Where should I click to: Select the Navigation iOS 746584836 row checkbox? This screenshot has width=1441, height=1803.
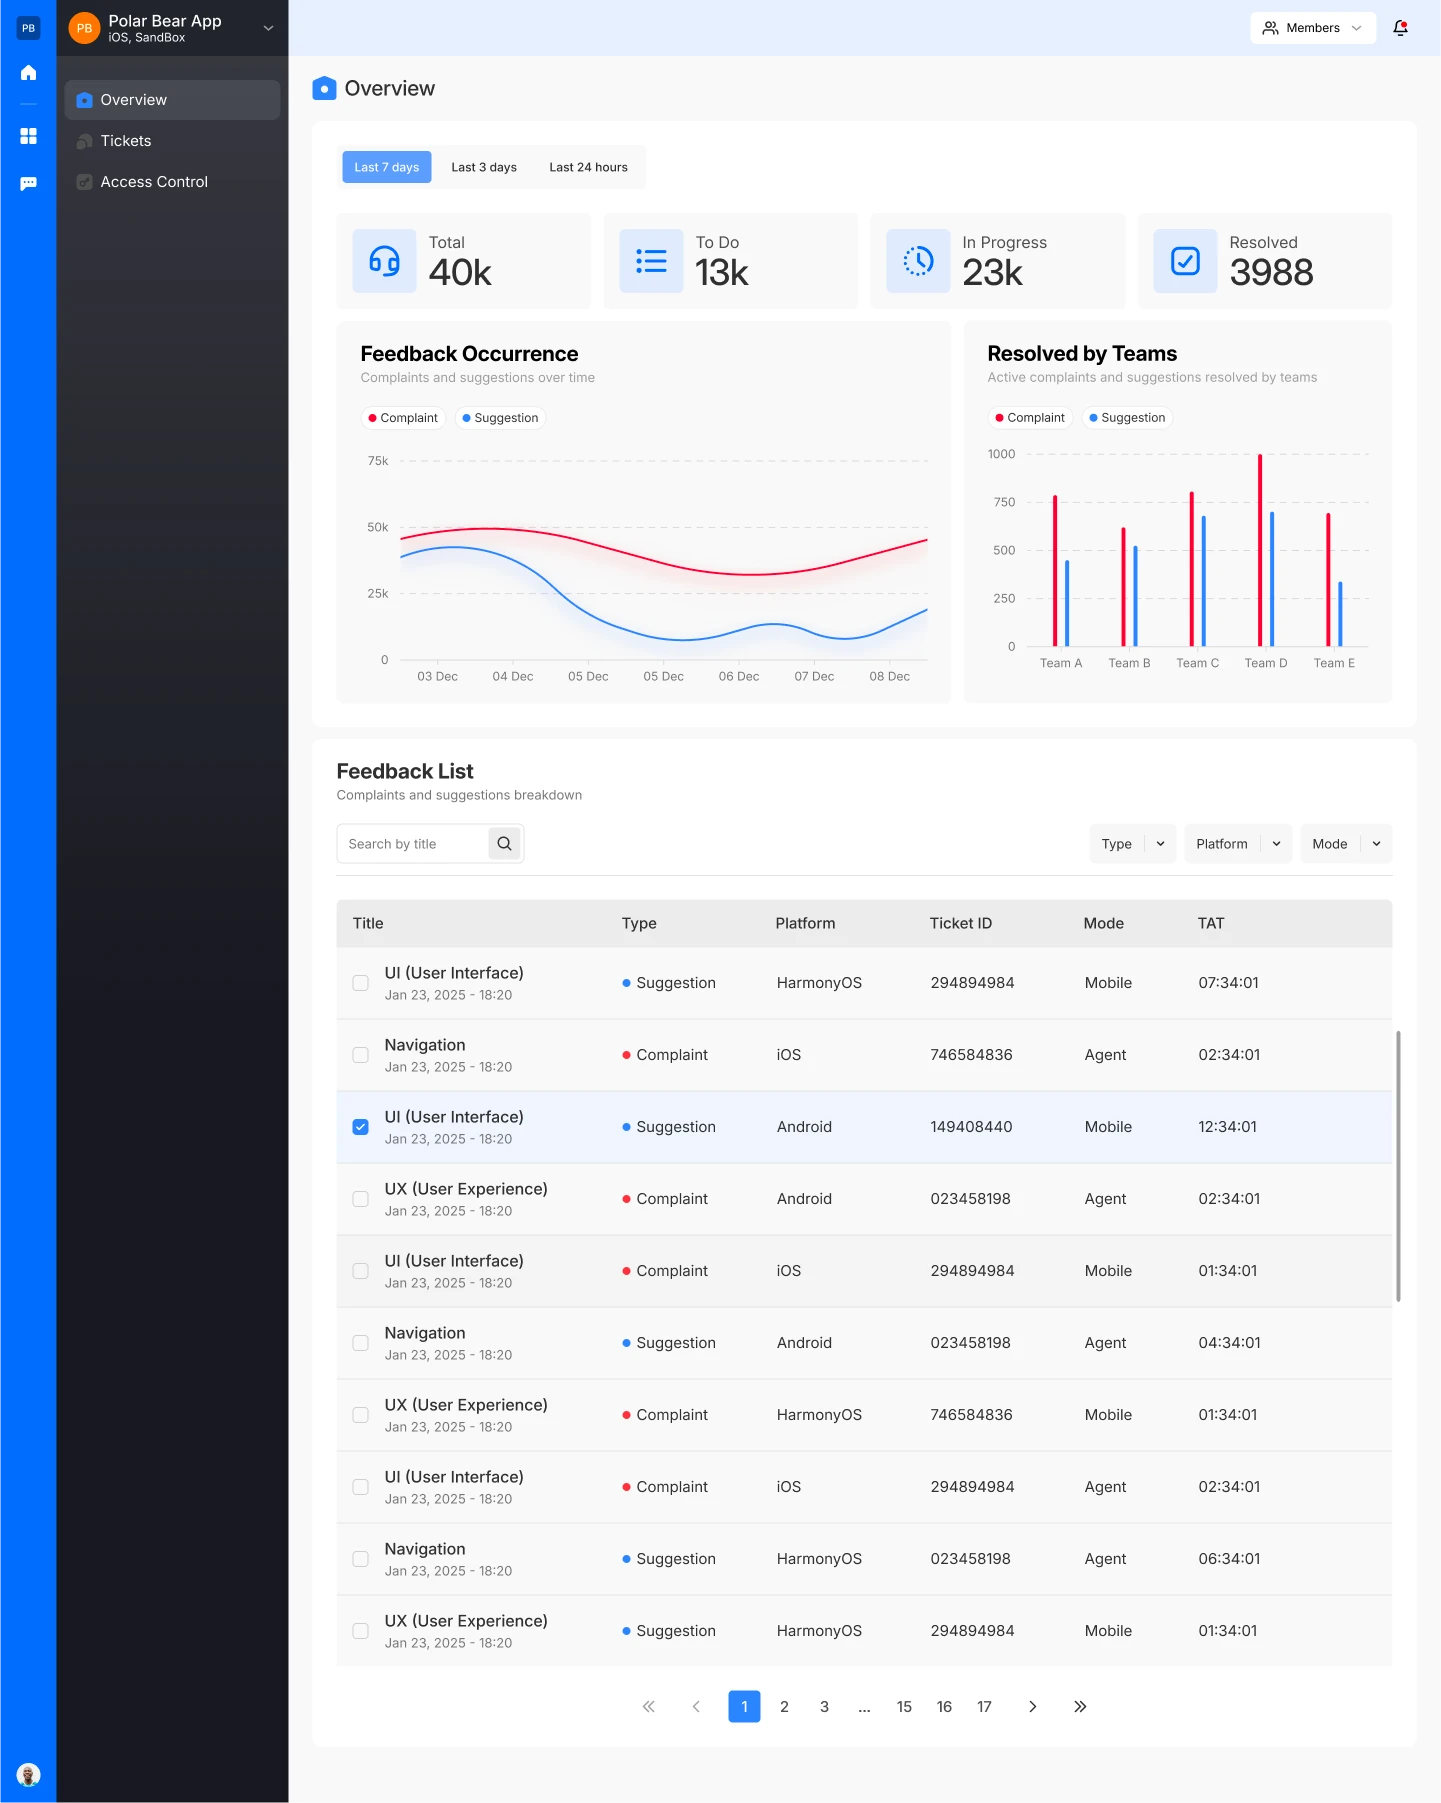(361, 1055)
